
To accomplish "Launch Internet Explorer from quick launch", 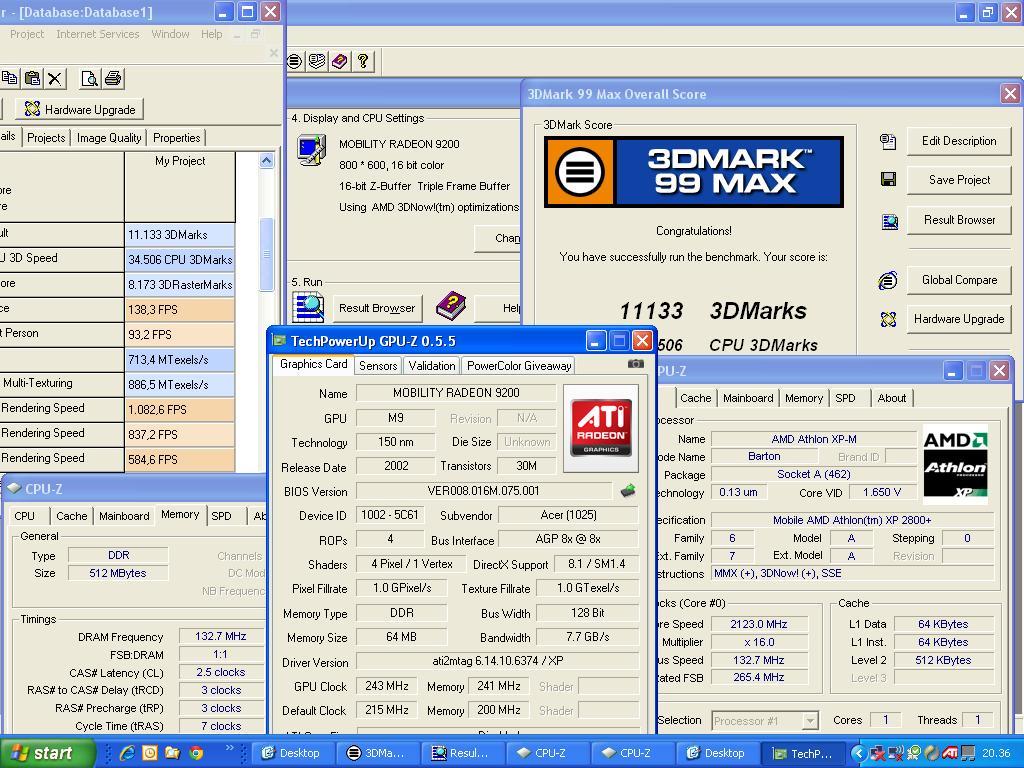I will (127, 753).
